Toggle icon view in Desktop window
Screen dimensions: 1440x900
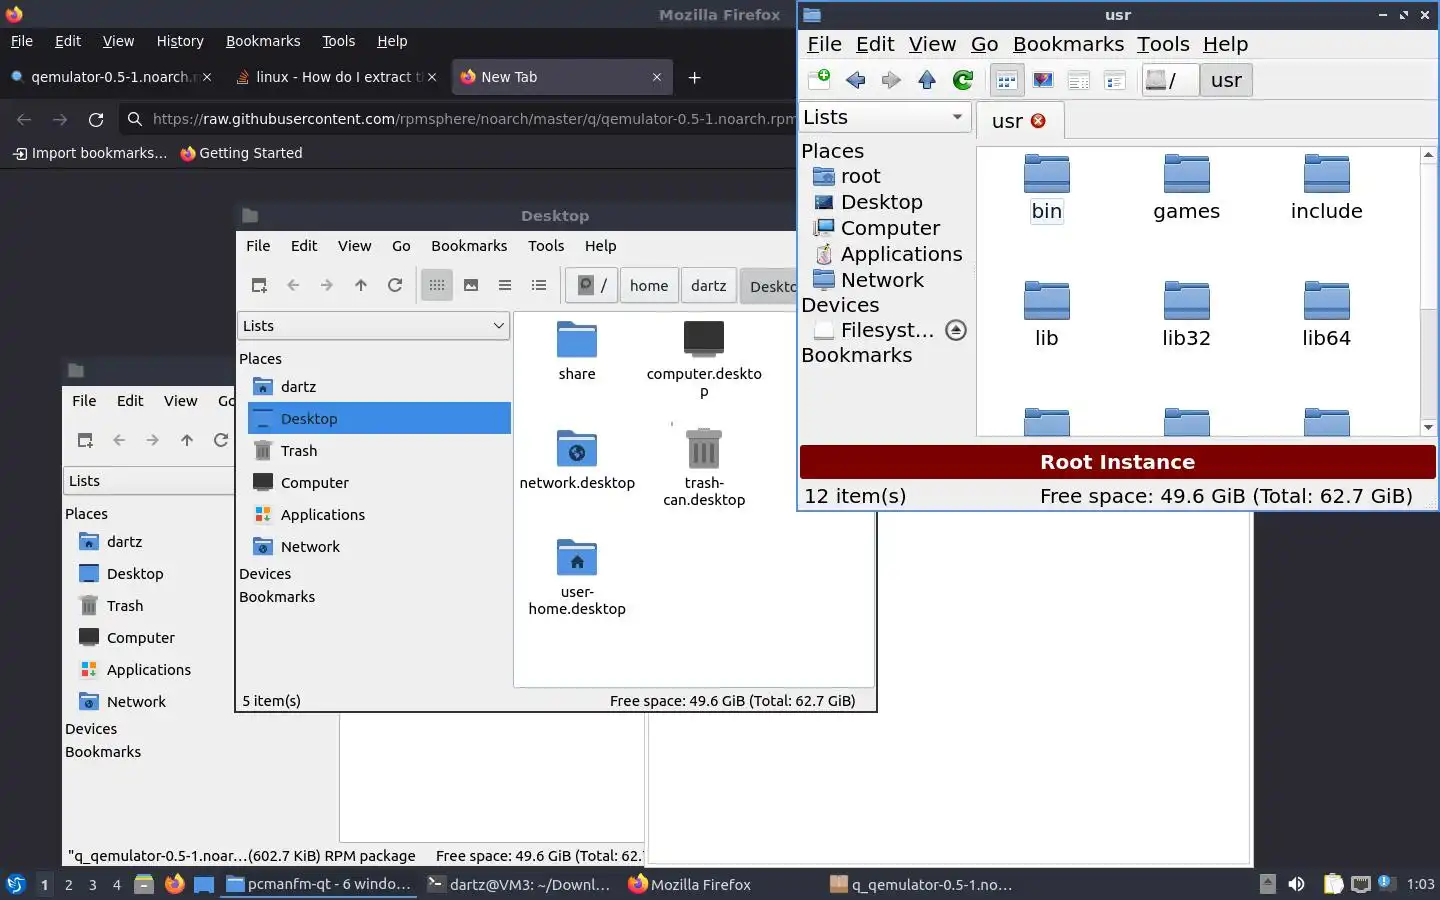[x=437, y=285]
